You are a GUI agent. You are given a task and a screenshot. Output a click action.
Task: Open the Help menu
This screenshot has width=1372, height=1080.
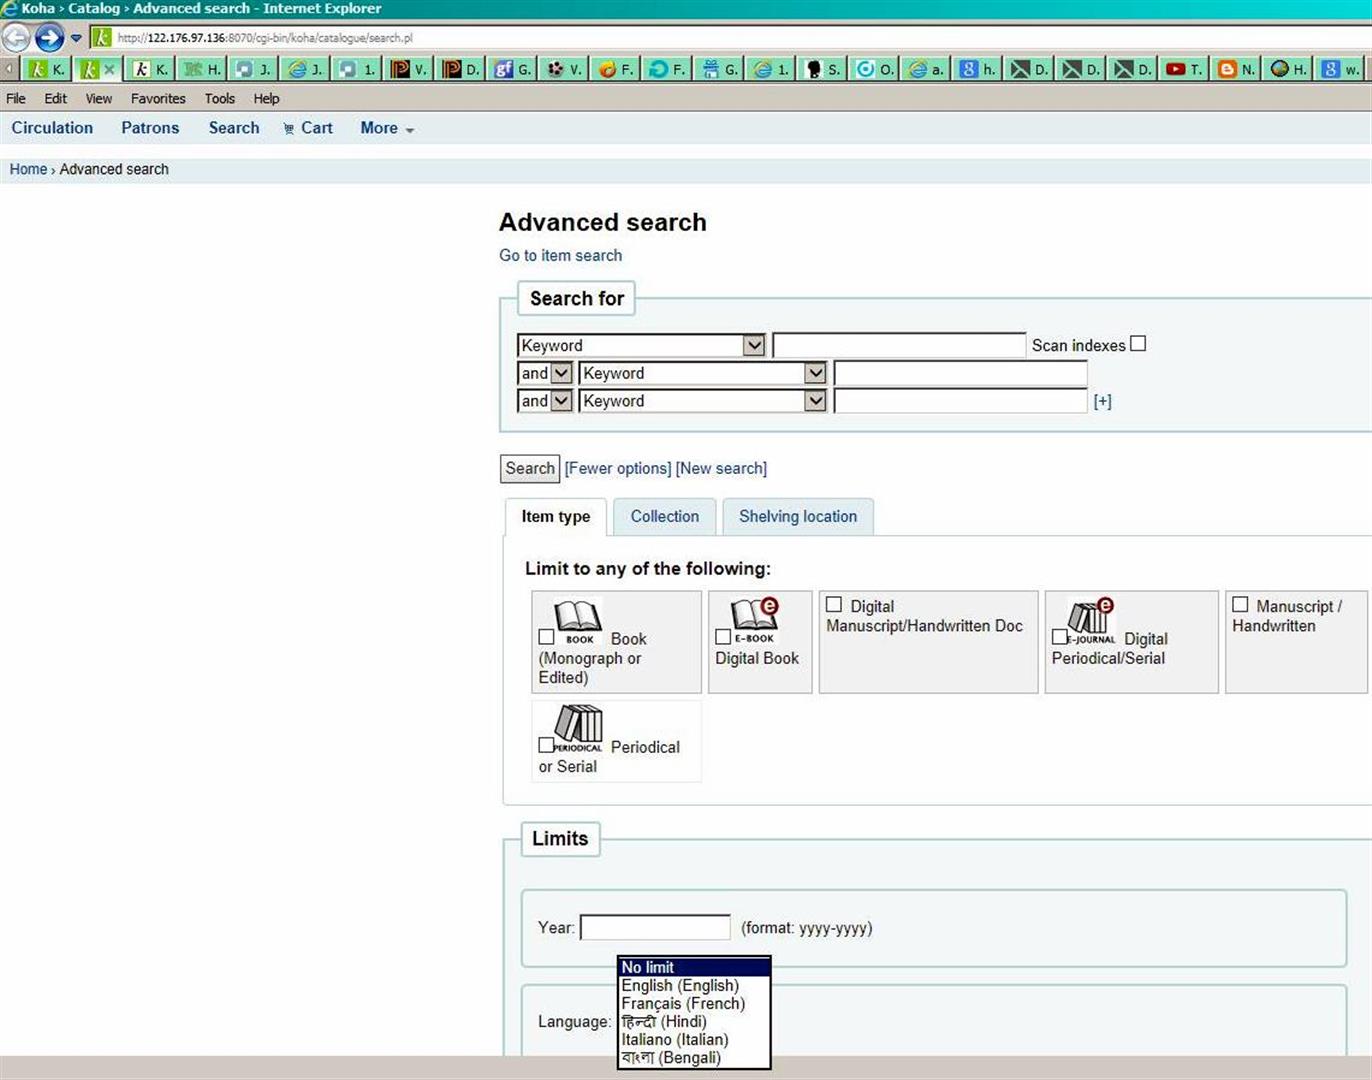point(266,99)
